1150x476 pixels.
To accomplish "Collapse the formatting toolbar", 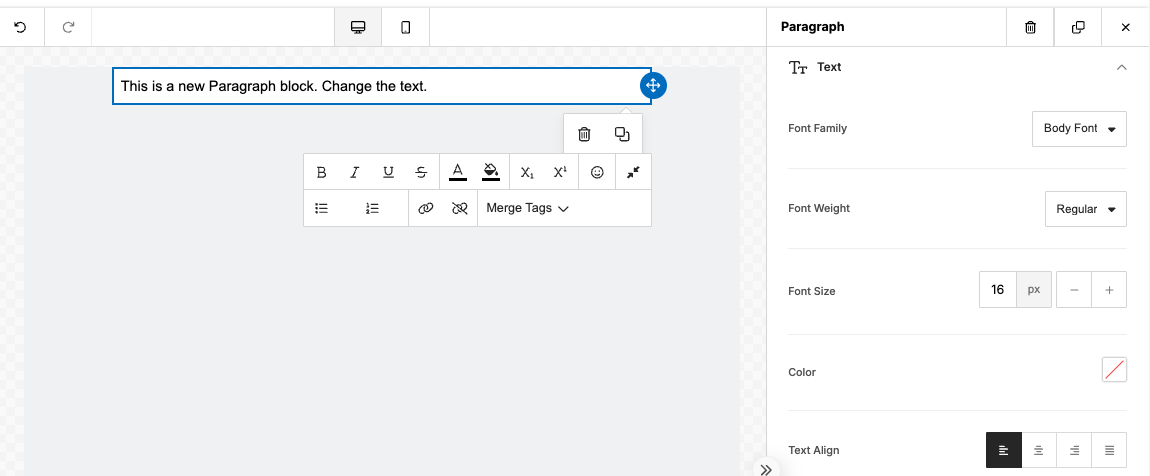I will click(634, 172).
